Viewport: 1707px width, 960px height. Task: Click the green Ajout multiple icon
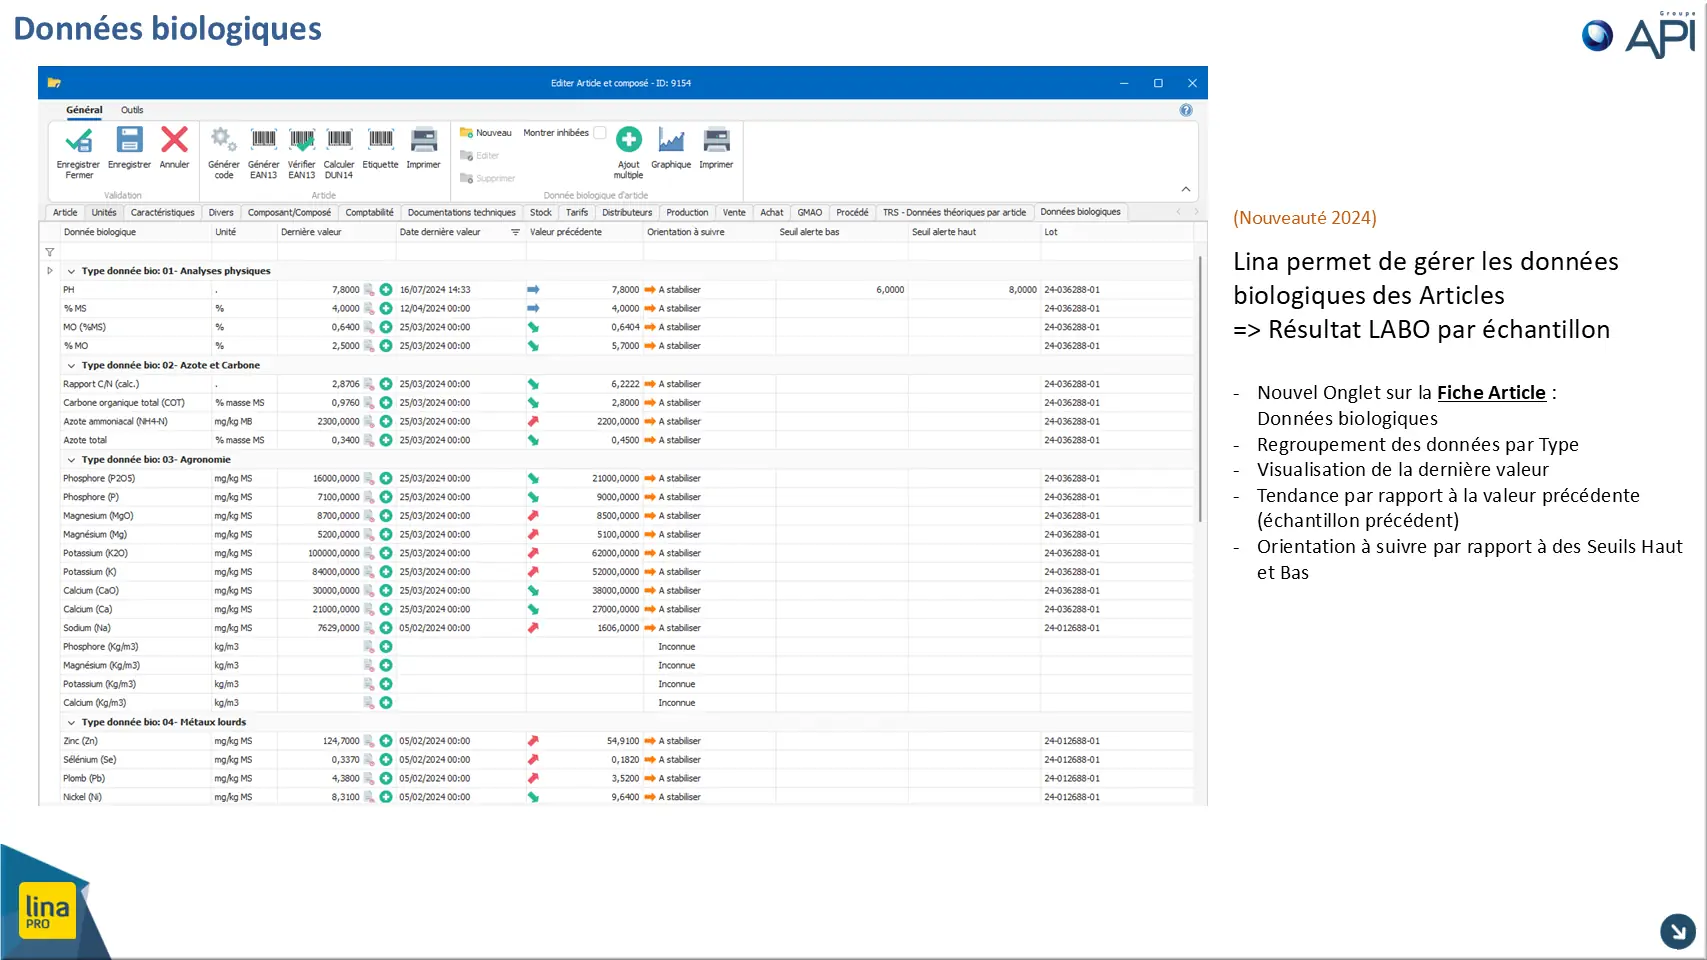(628, 140)
